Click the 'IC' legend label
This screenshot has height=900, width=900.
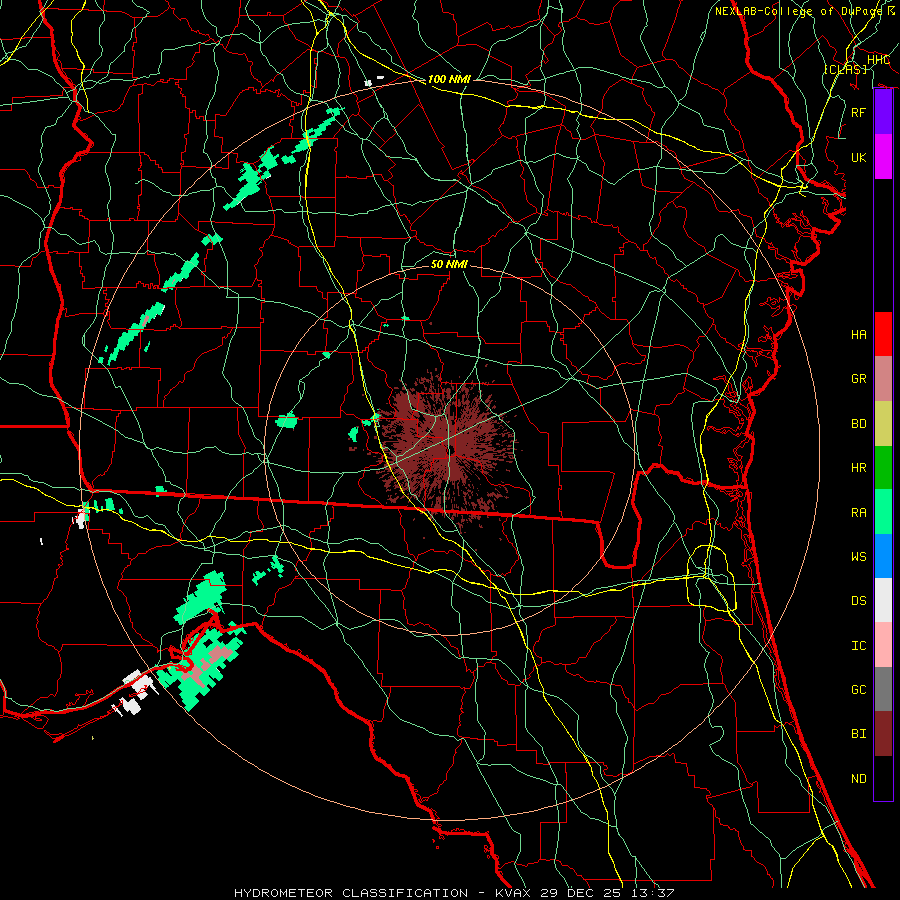[x=859, y=646]
